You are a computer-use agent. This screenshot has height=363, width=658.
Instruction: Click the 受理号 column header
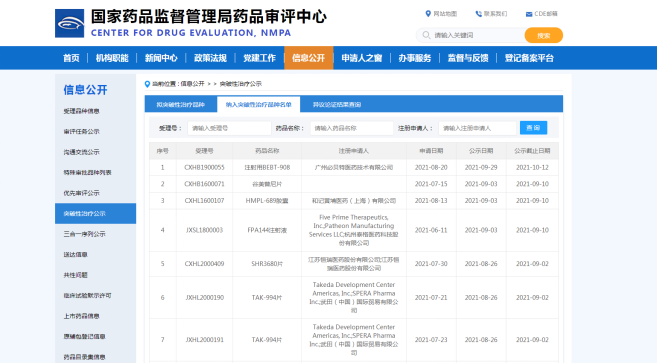(x=204, y=151)
